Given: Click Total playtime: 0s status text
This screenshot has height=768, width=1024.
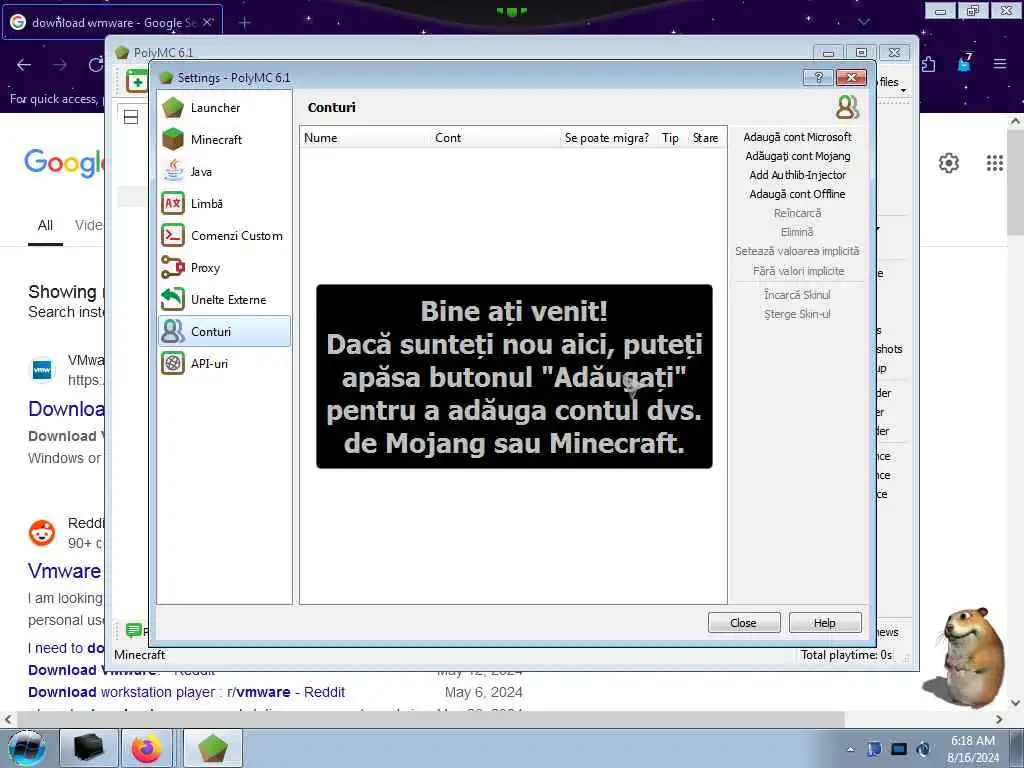Looking at the screenshot, I should (846, 655).
